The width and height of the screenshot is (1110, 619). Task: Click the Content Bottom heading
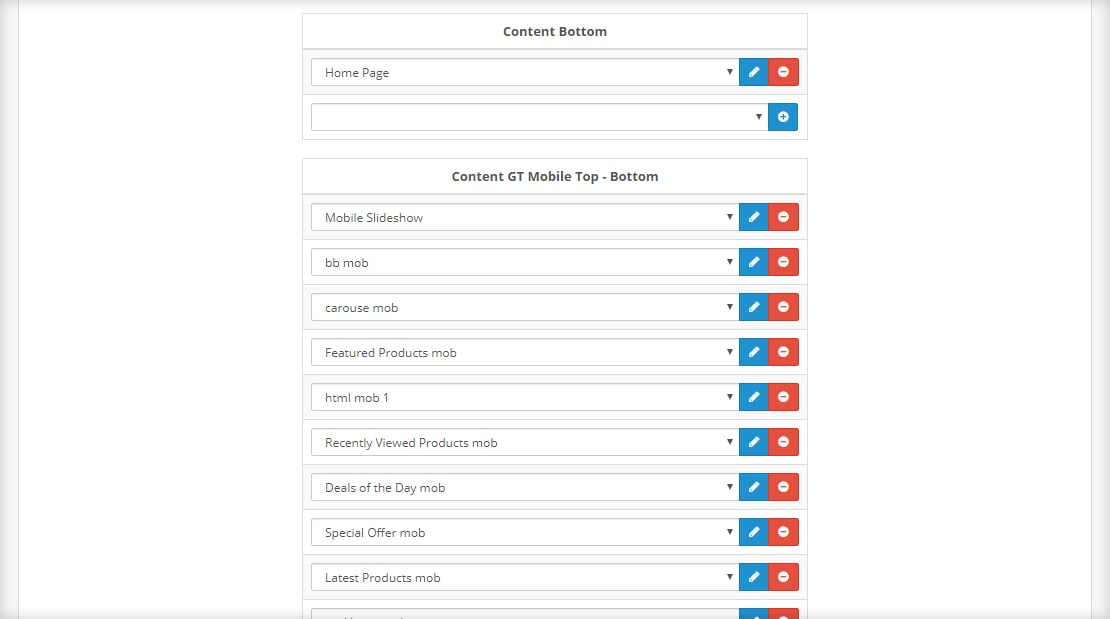pyautogui.click(x=555, y=31)
